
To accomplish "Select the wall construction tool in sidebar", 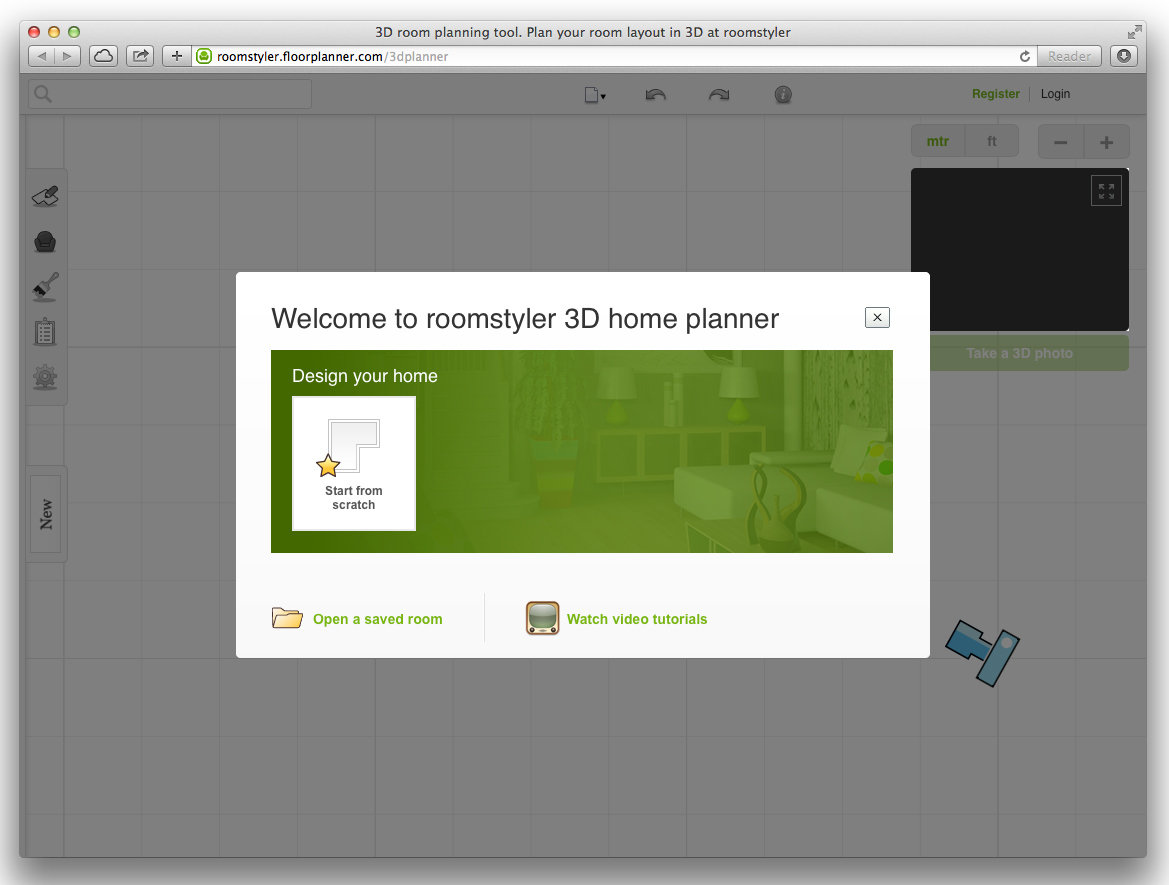I will [45, 197].
